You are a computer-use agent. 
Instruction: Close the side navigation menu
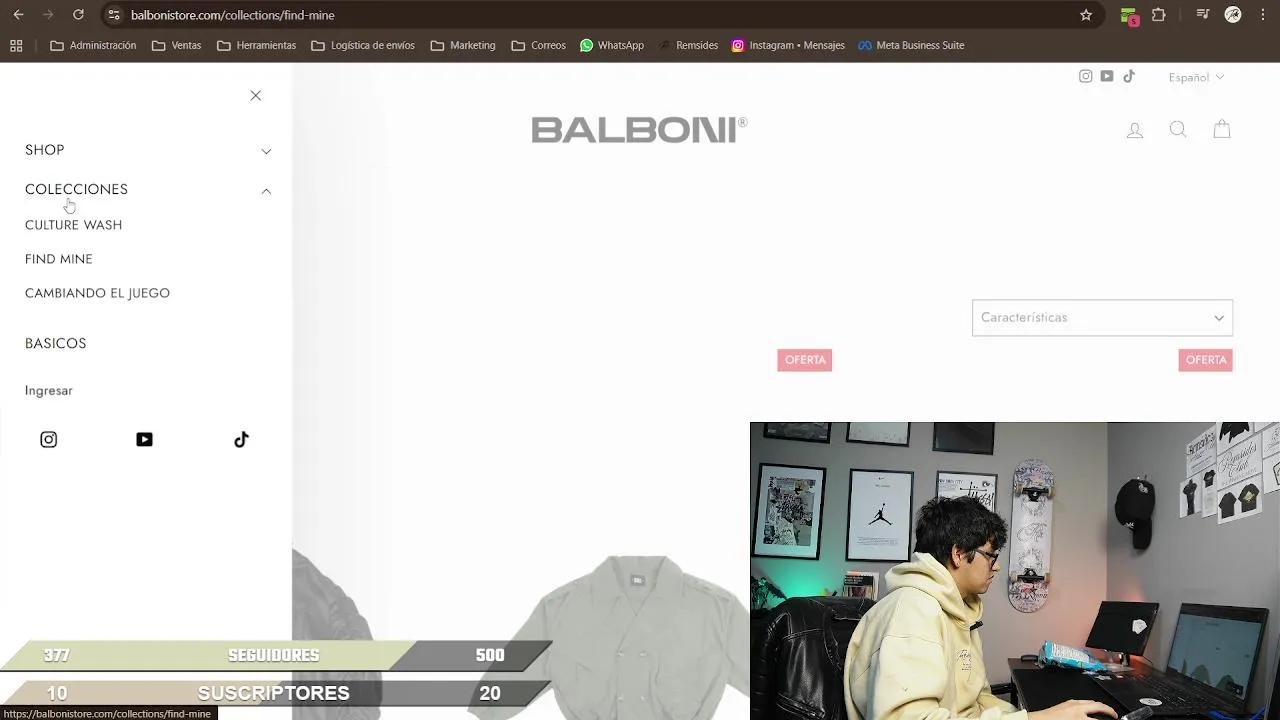click(255, 96)
